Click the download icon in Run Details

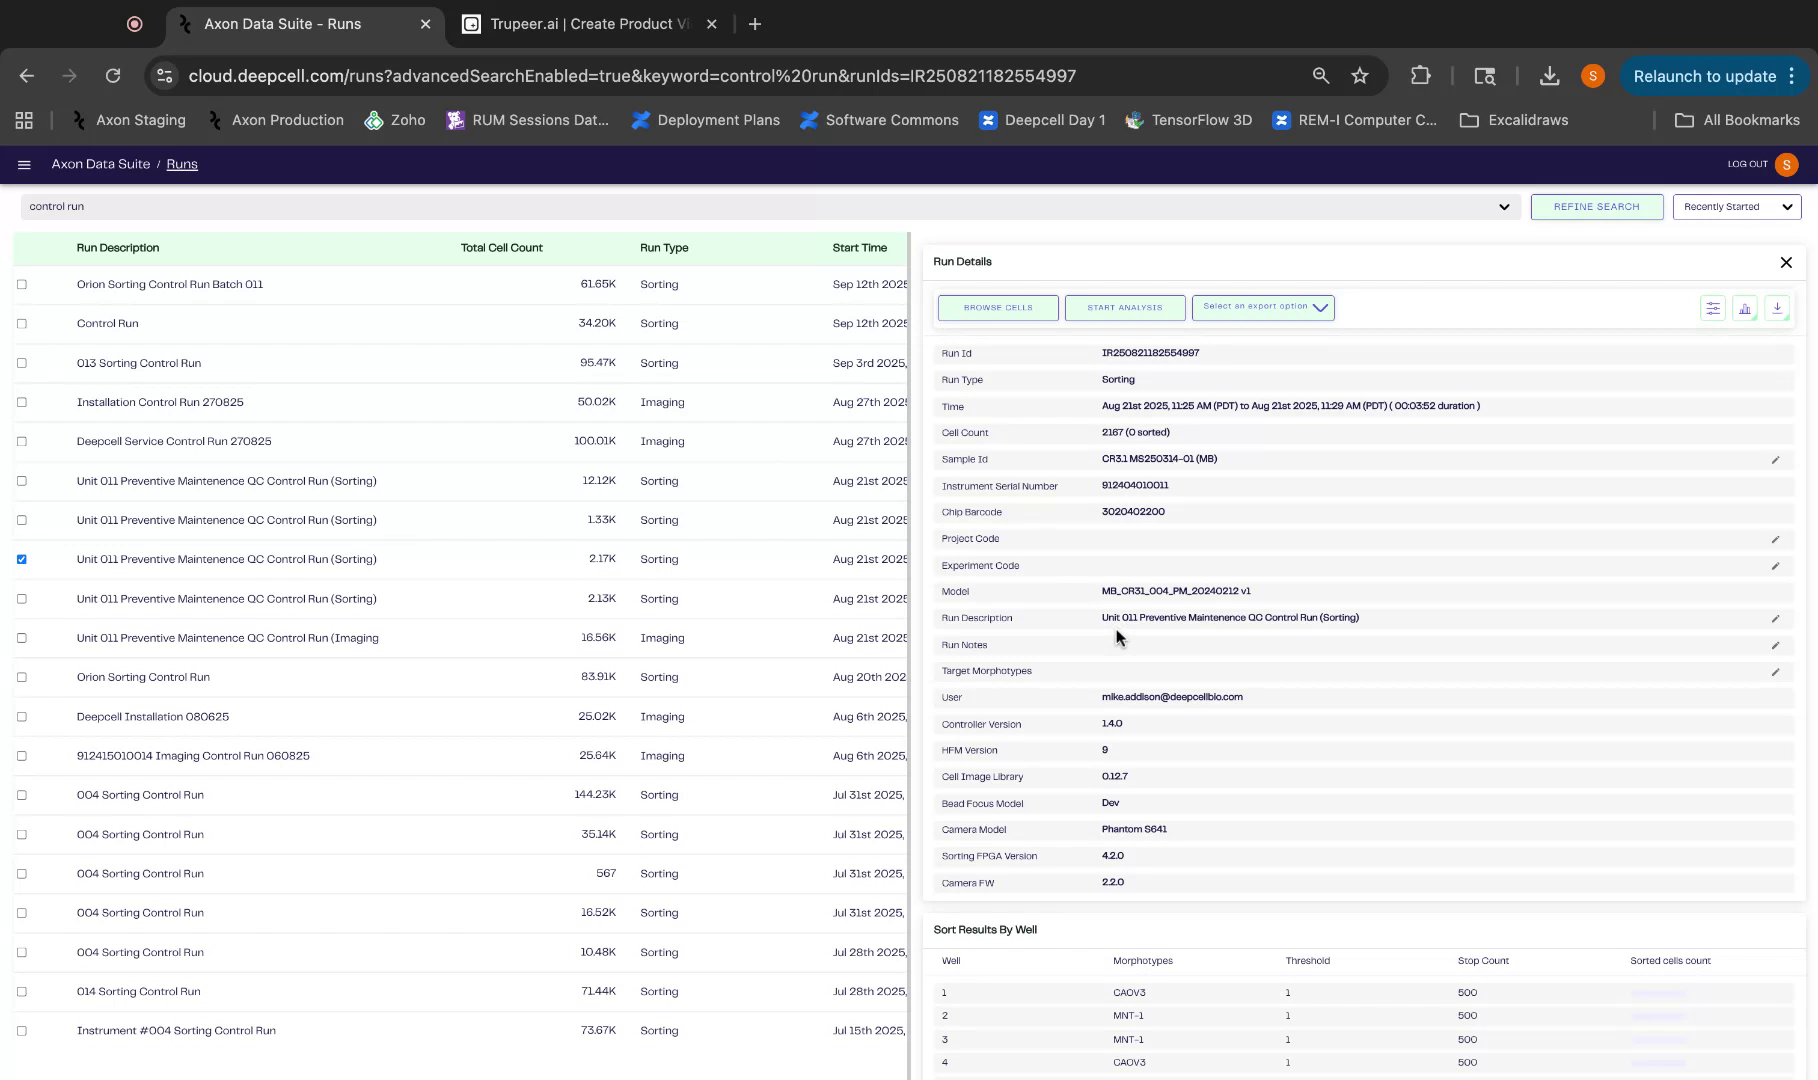coord(1778,308)
